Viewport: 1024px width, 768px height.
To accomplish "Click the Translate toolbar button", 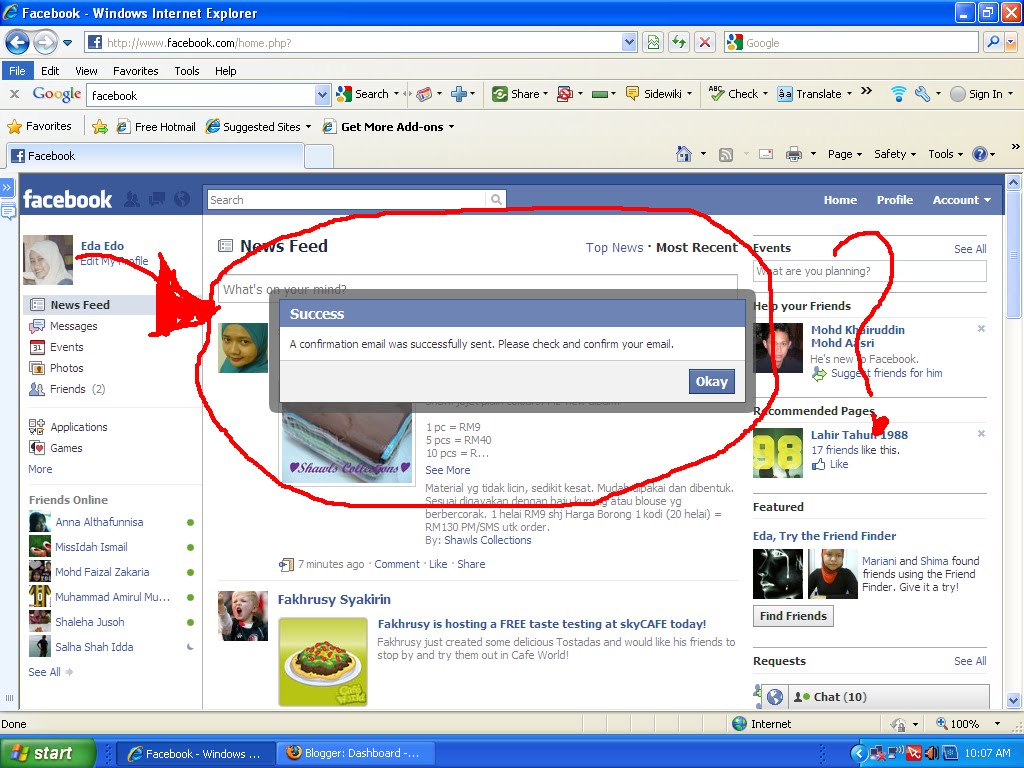I will pos(814,94).
